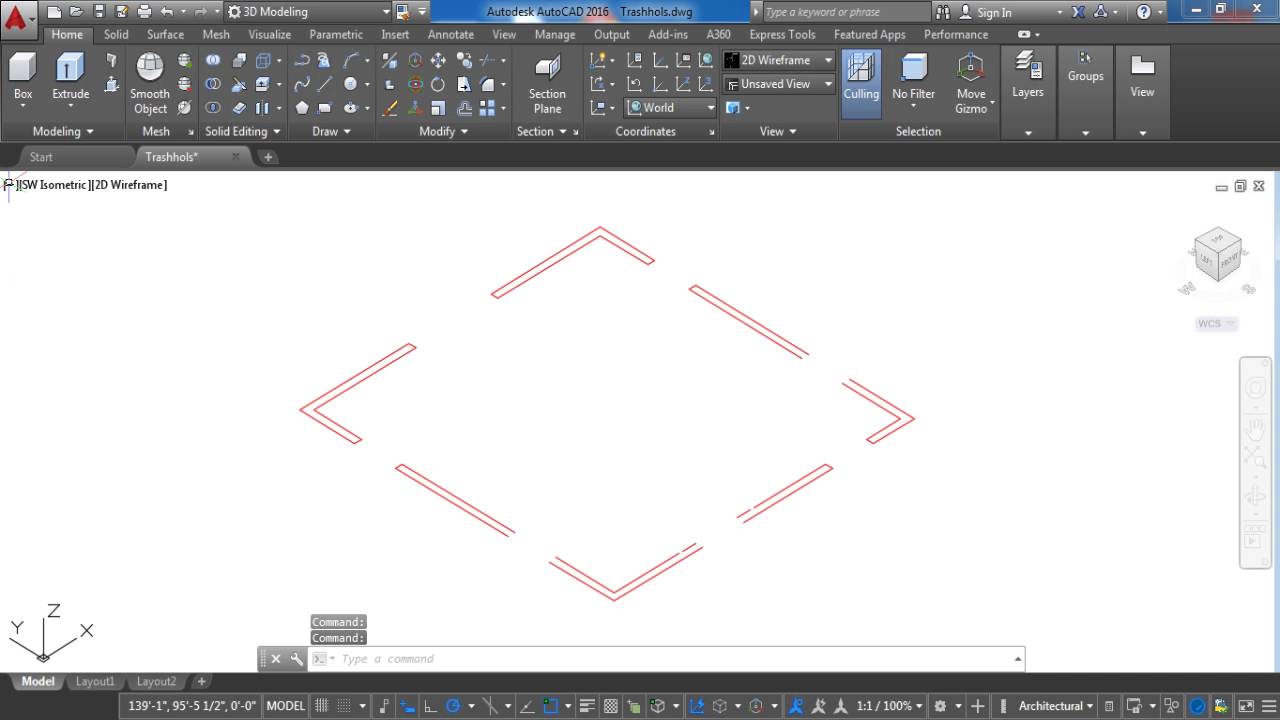Toggle Clean Screen icon in status bar
Viewport: 1280px width, 720px height.
pyautogui.click(x=1246, y=706)
